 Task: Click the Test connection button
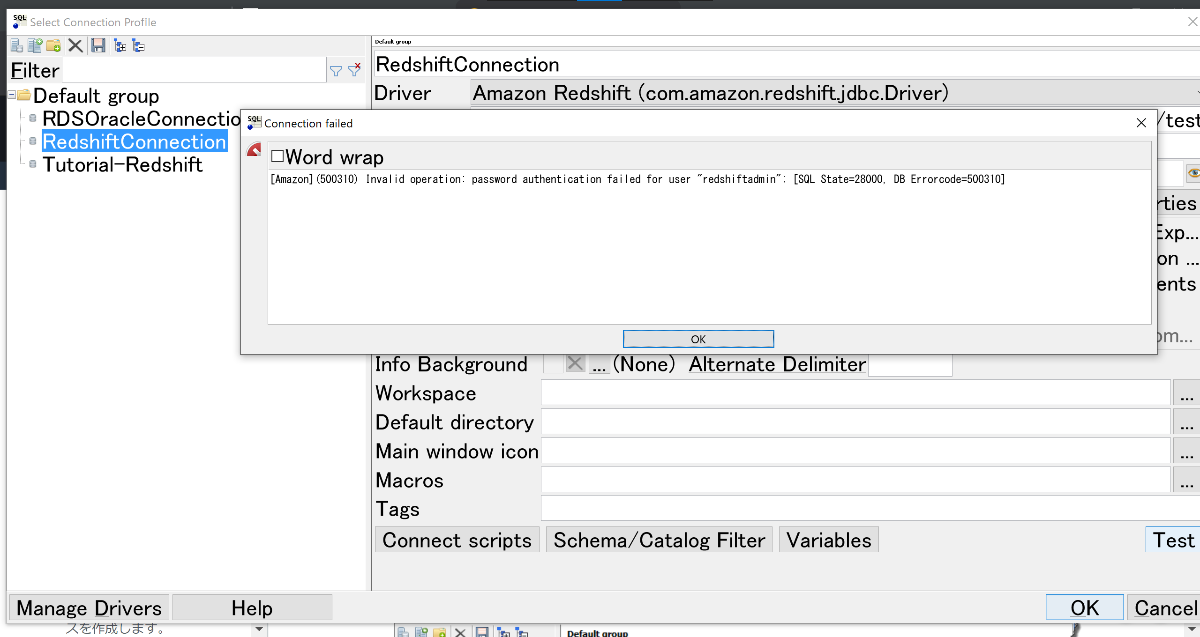click(1173, 540)
